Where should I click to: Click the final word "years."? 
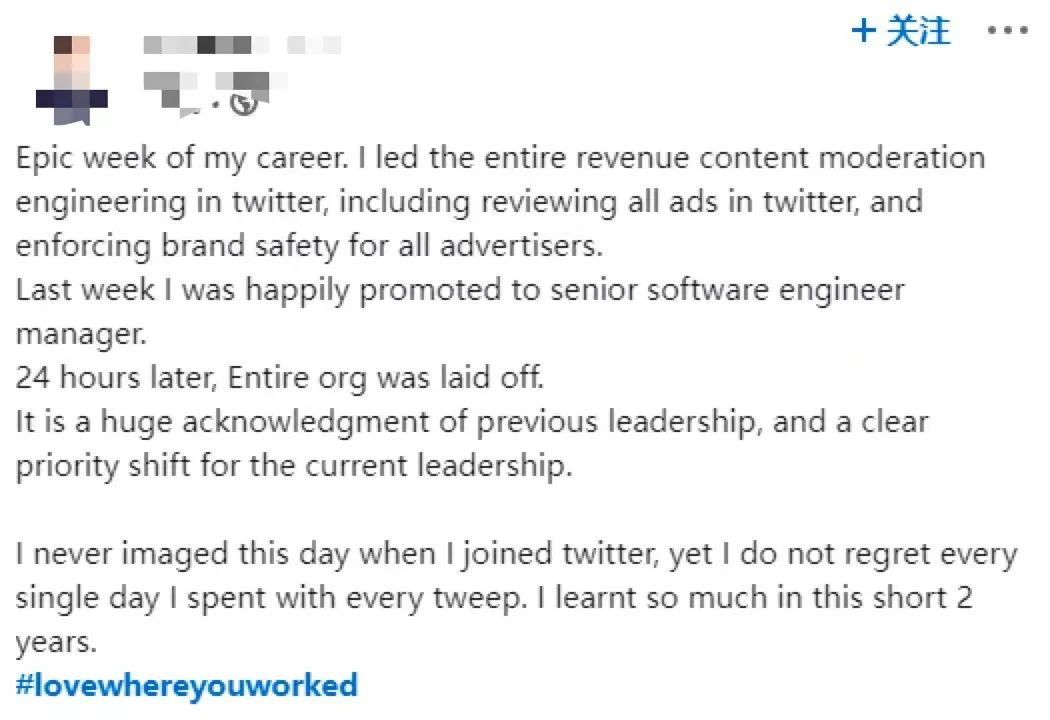56,641
